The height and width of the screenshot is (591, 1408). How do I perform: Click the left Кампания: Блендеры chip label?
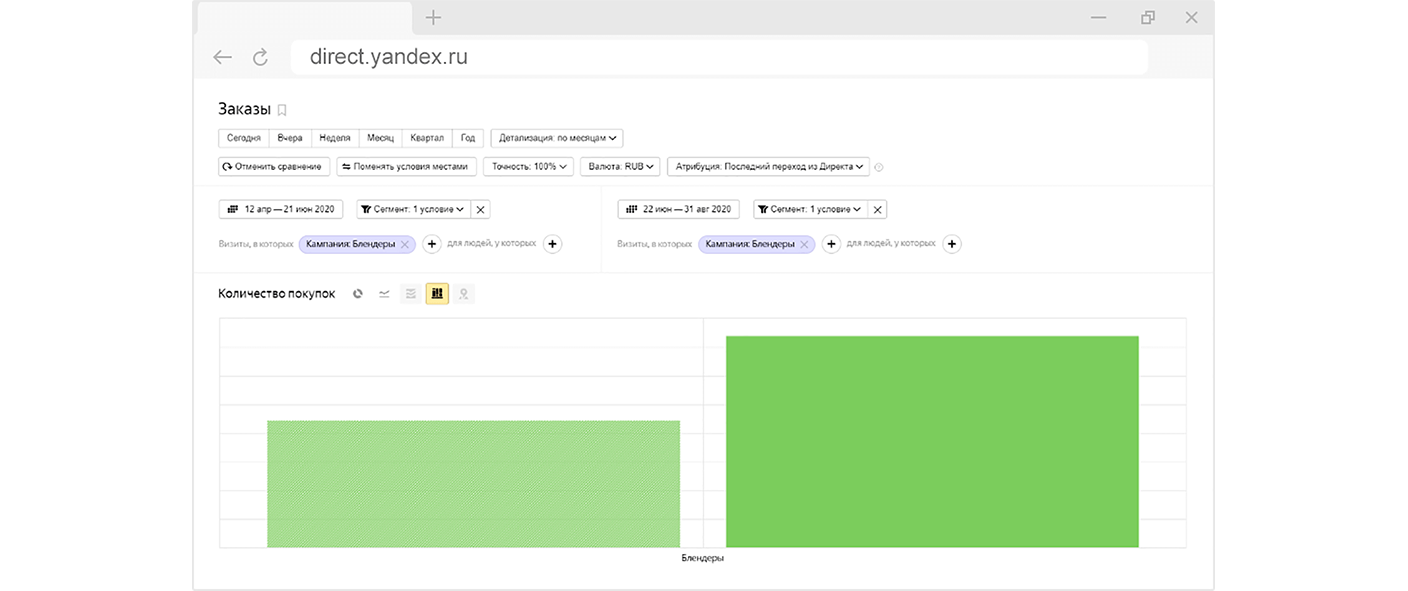(x=350, y=244)
